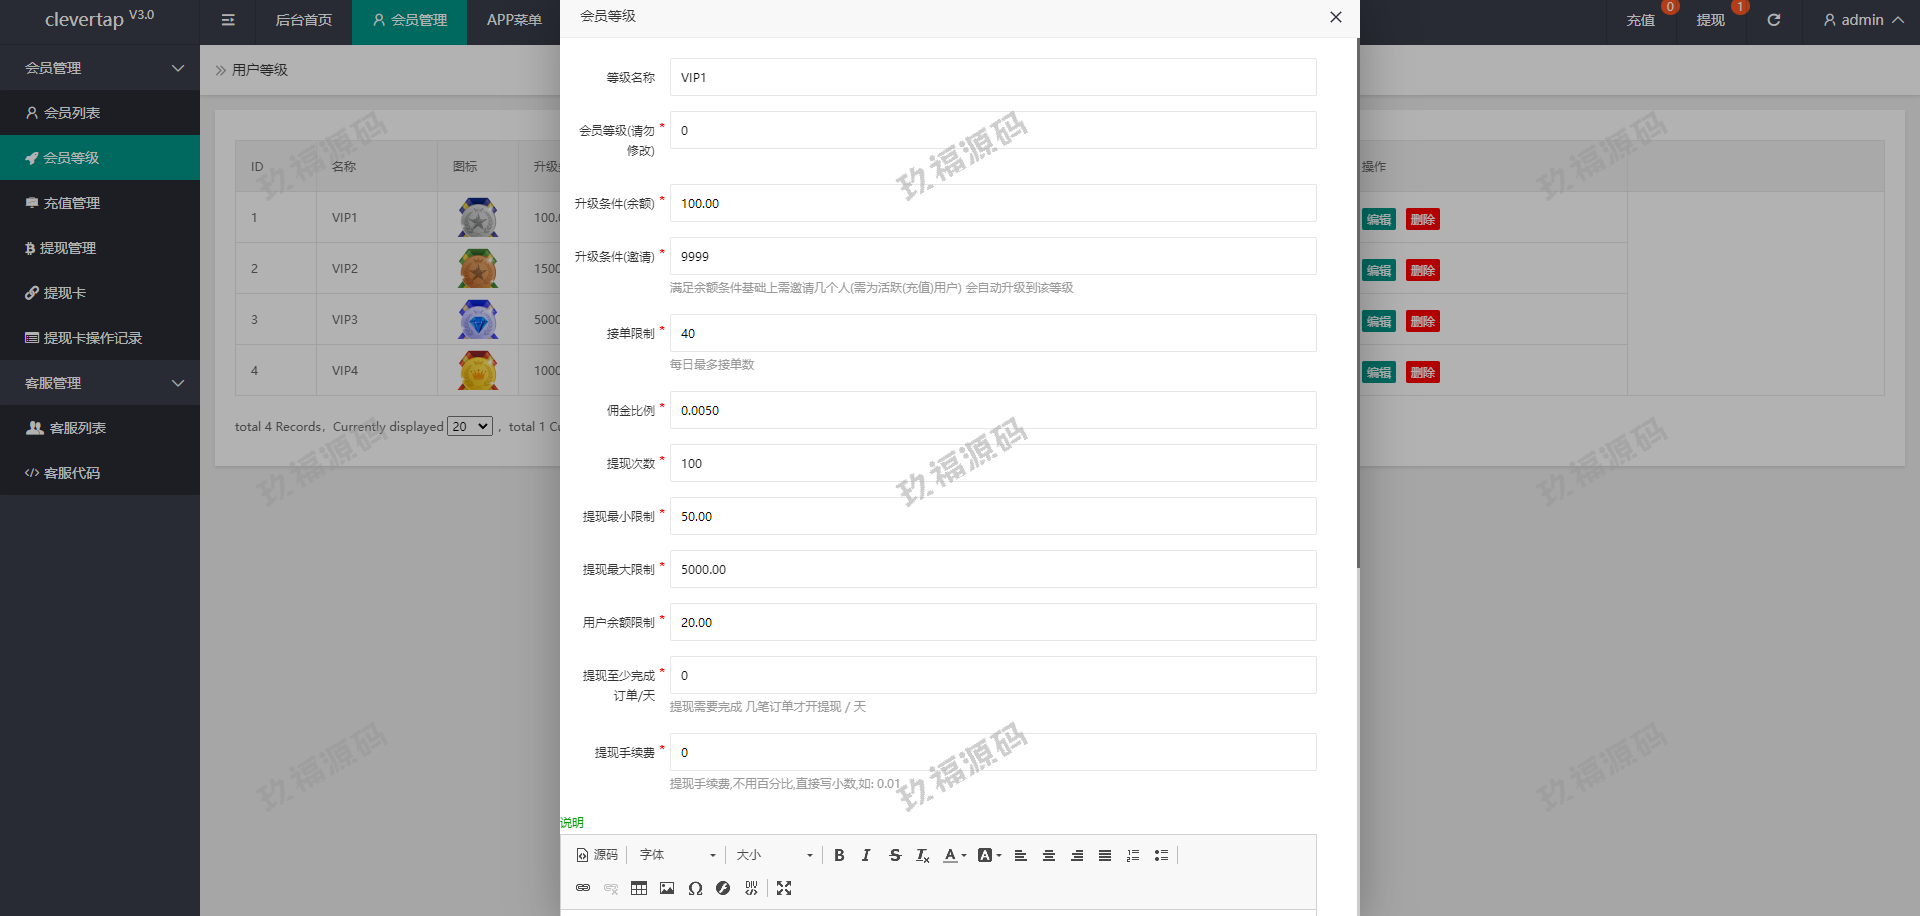Insert an image into the editor
Image resolution: width=1920 pixels, height=916 pixels.
(667, 888)
